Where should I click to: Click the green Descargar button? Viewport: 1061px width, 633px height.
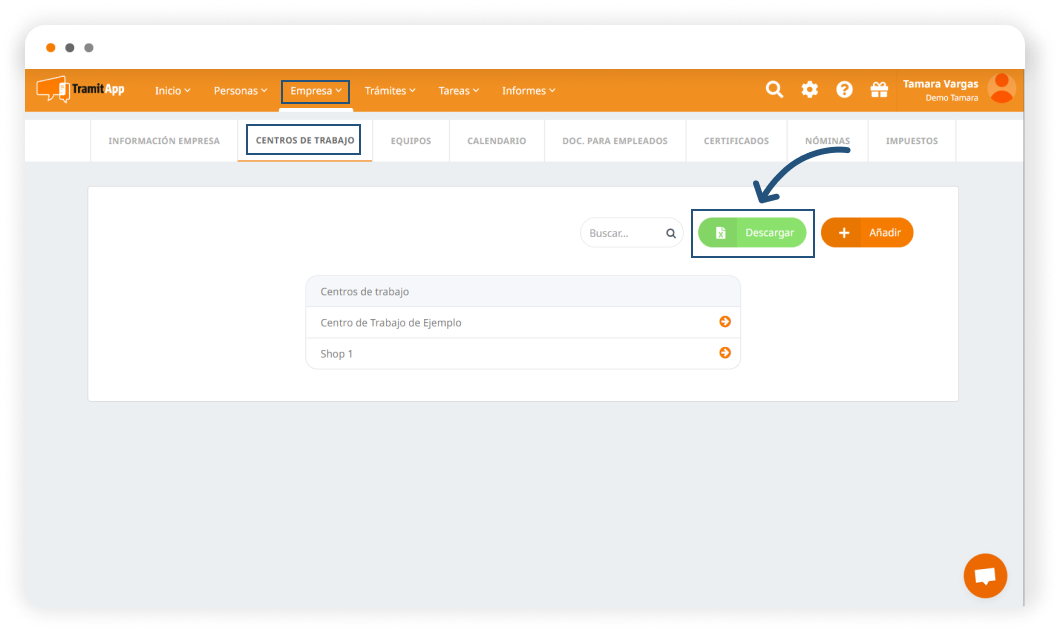tap(752, 233)
